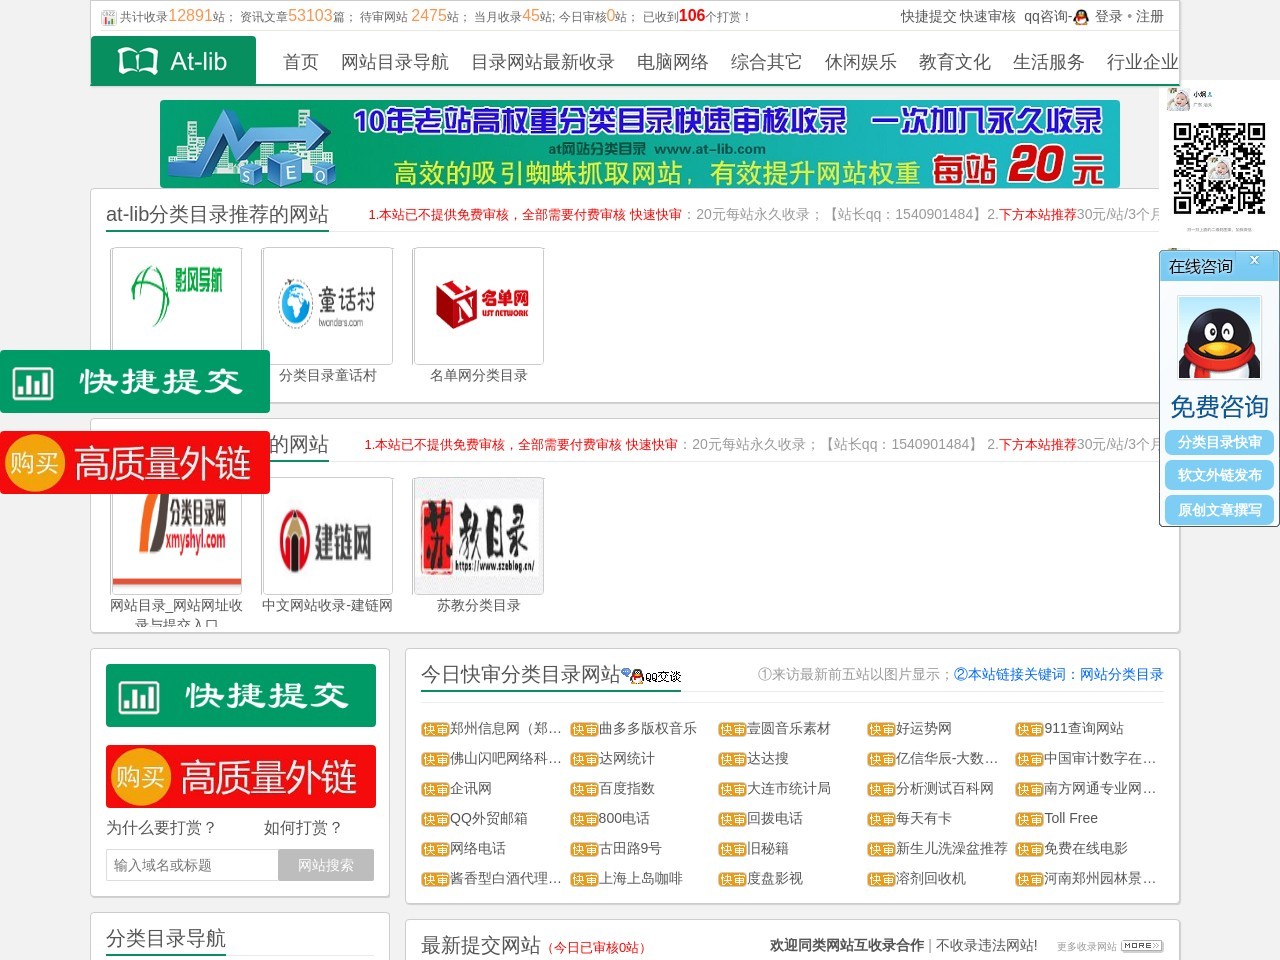
Task: Click the QQ交谈 chat icon
Action: (x=654, y=676)
